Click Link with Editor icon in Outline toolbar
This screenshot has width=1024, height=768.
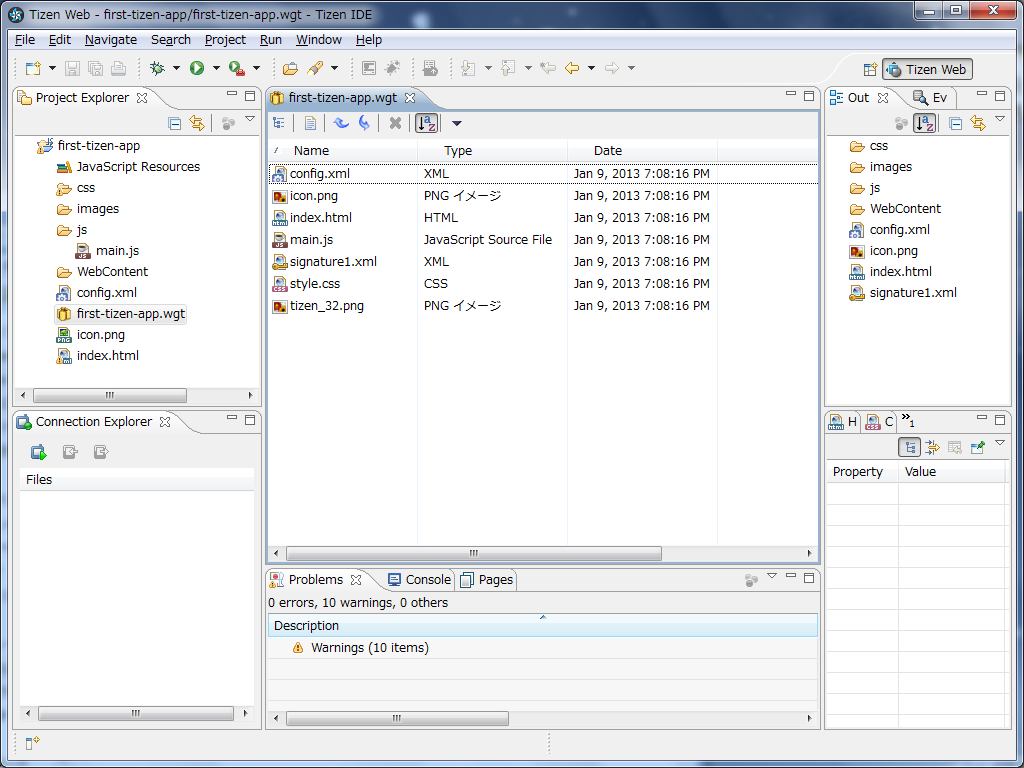point(978,123)
